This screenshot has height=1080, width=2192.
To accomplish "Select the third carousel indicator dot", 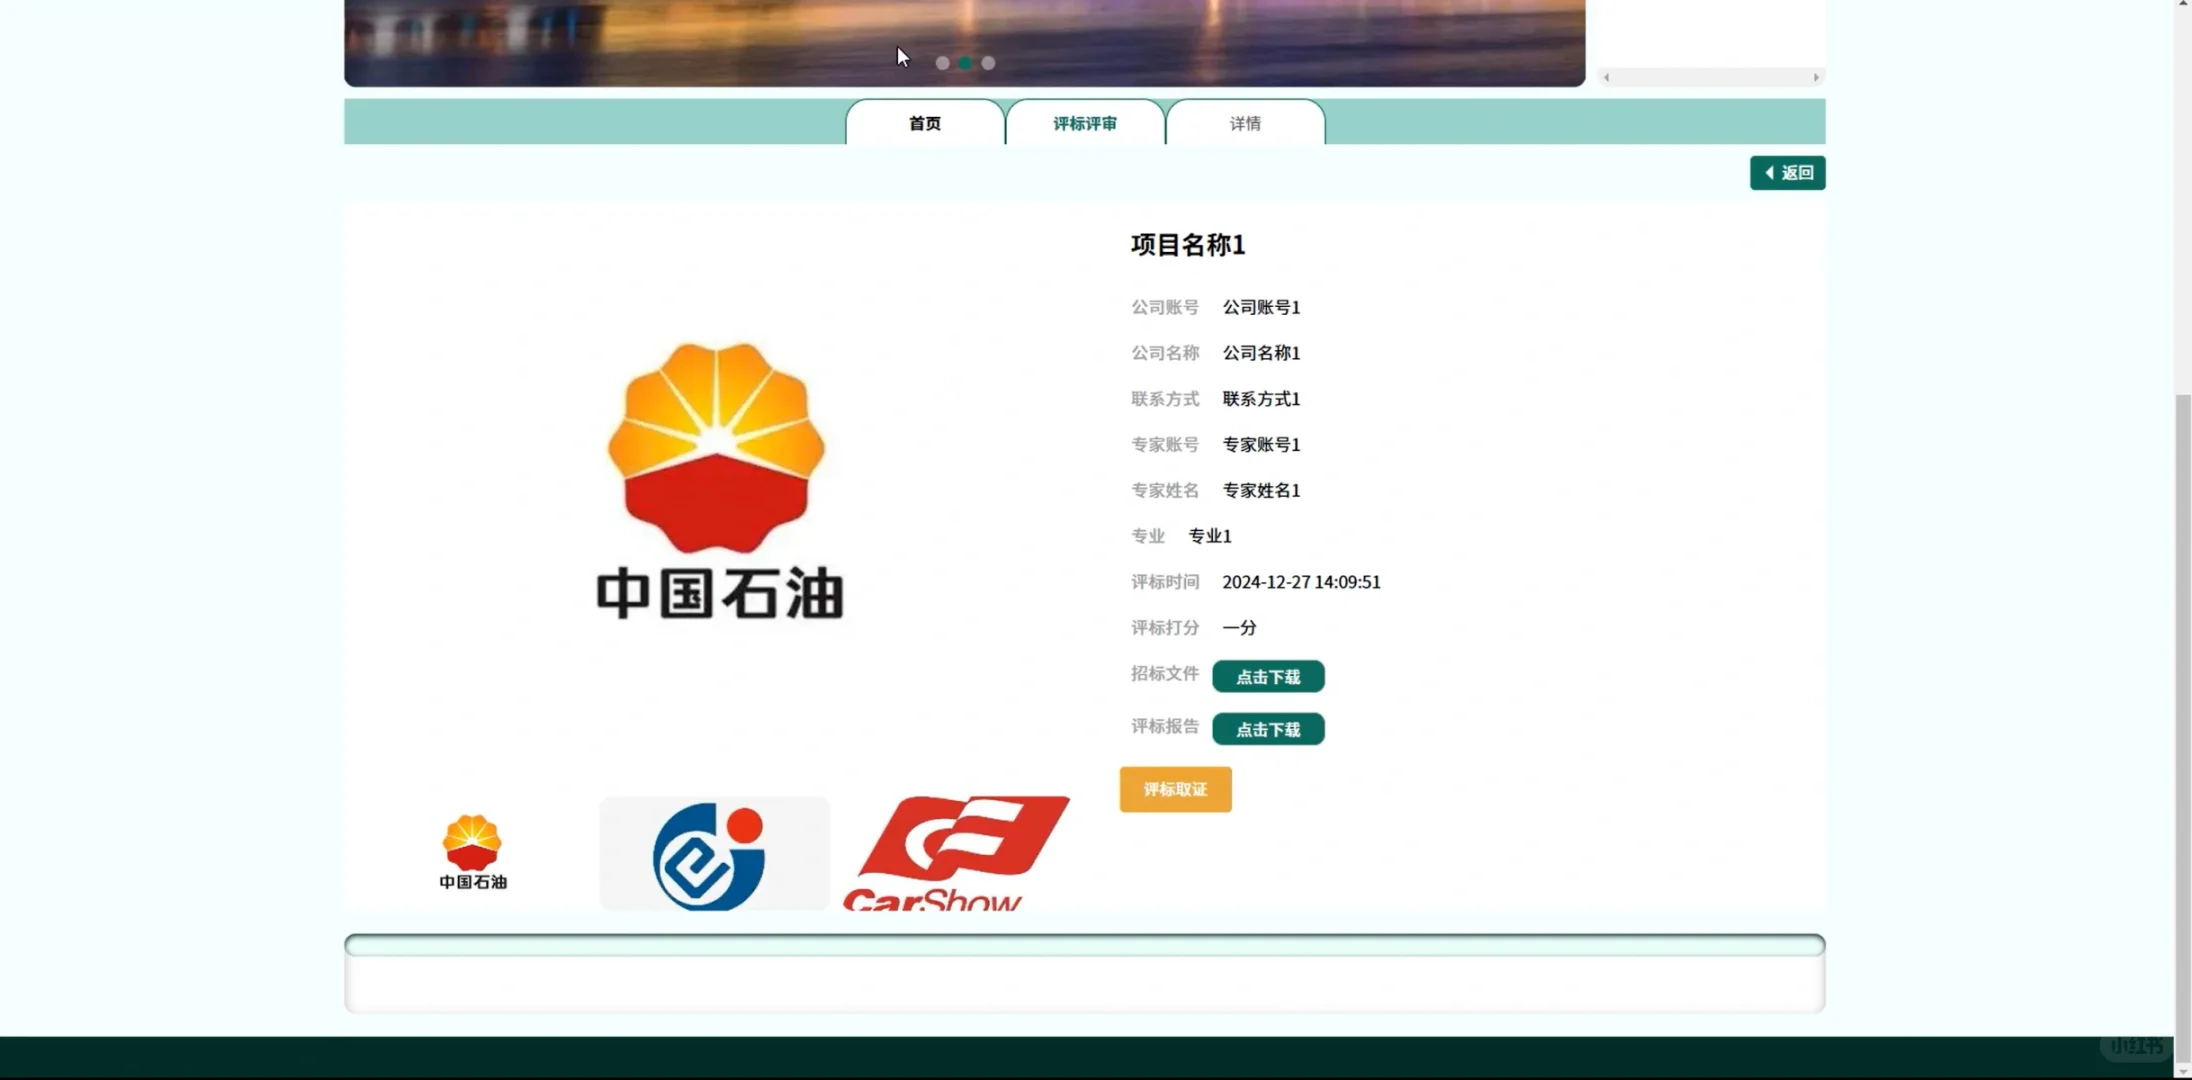I will coord(986,63).
